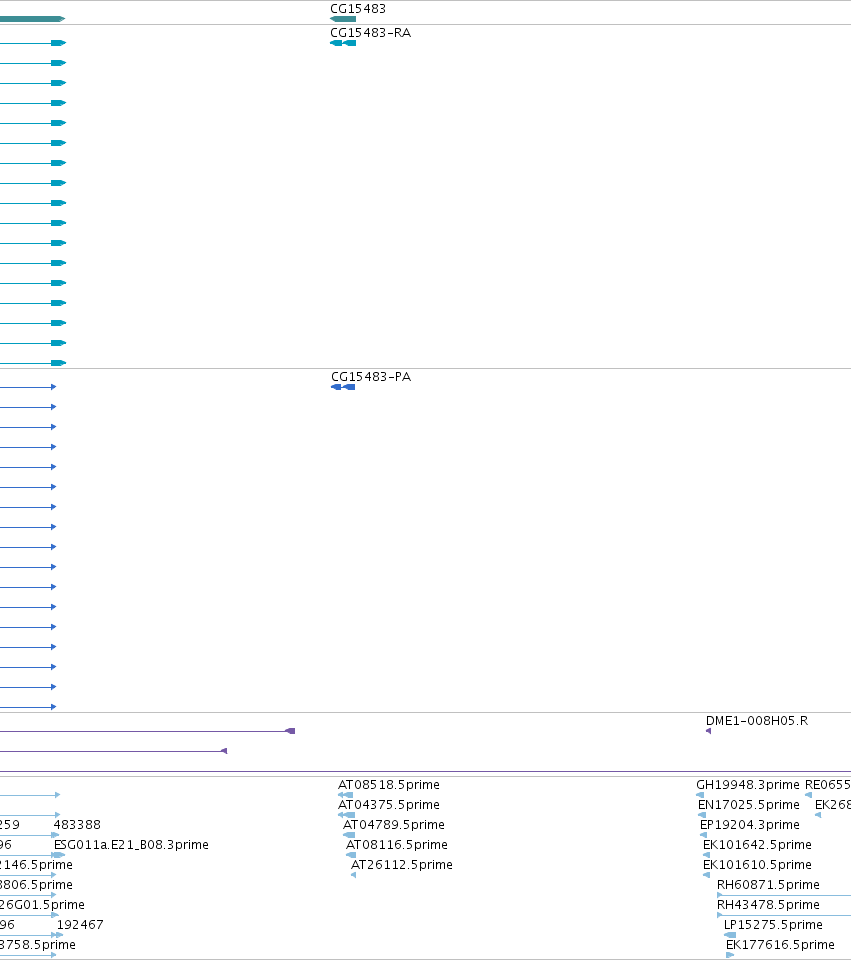Click the EST glyph under LP15275.5prime
The width and height of the screenshot is (851, 960).
point(730,935)
